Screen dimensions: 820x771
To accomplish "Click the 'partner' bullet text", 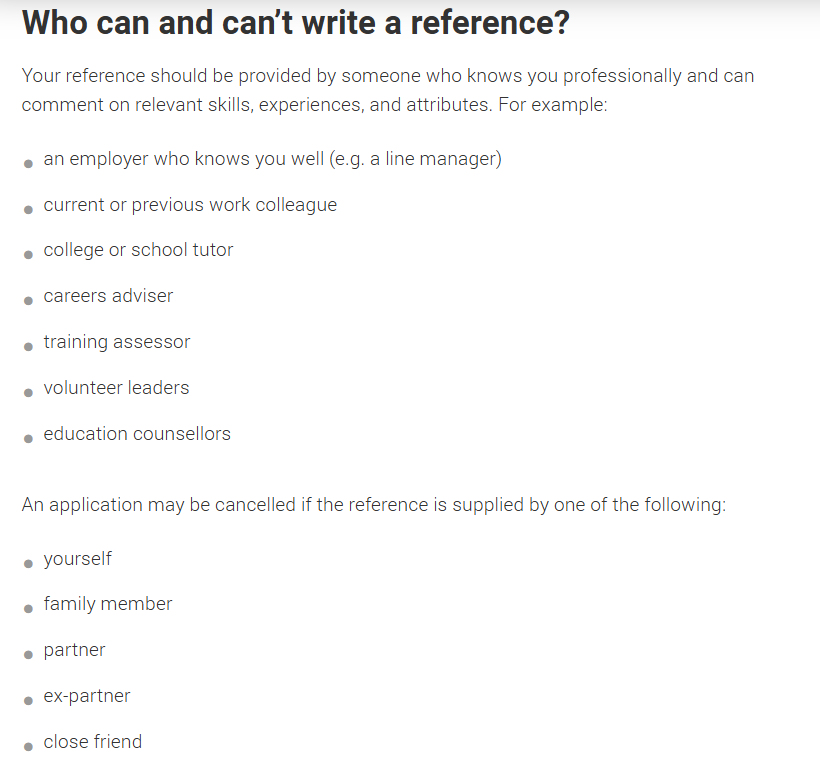I will [x=74, y=650].
